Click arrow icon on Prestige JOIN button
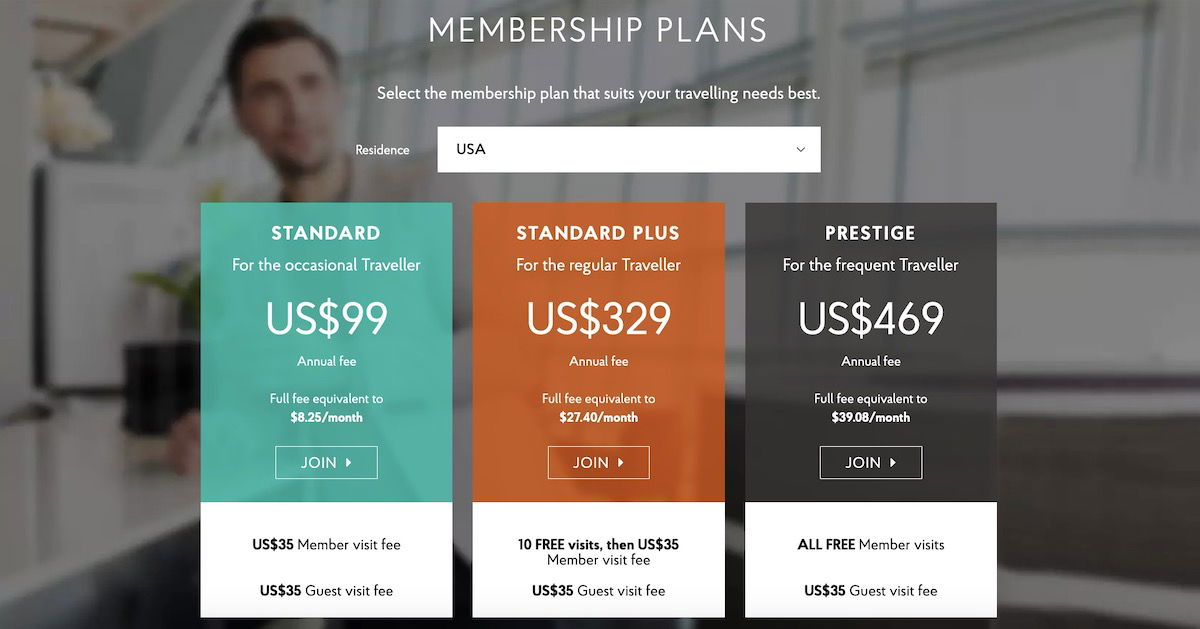This screenshot has width=1200, height=629. pyautogui.click(x=893, y=463)
